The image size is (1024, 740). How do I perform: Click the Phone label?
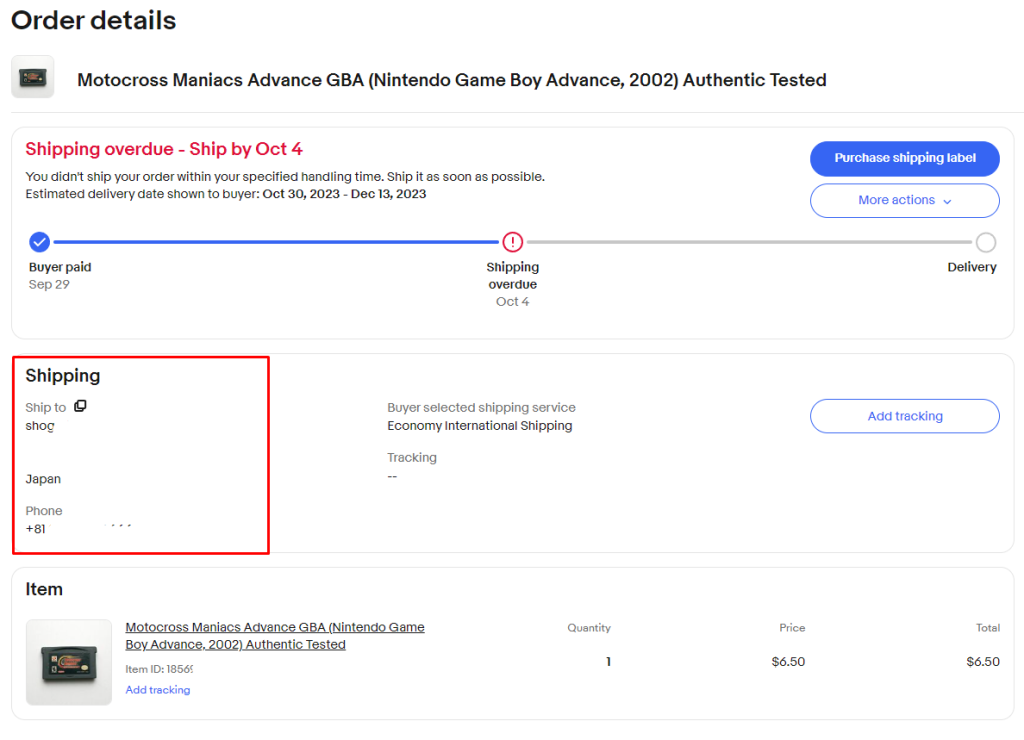coord(44,511)
